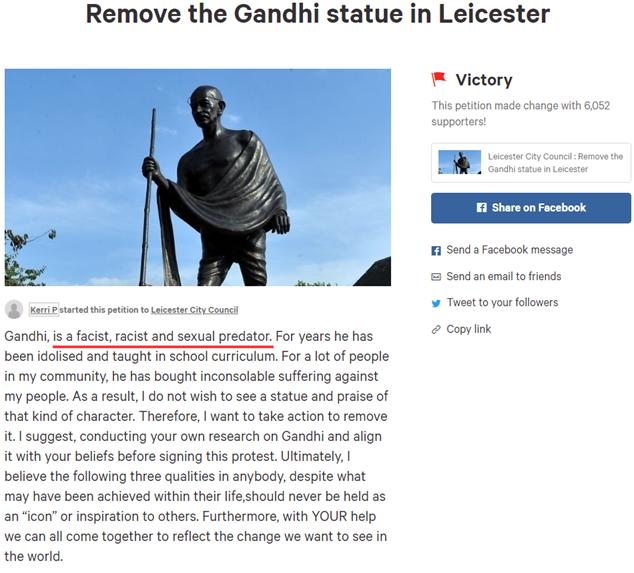Viewport: 634px width, 573px height.
Task: Click the red underlined sentence in the petition text
Action: click(163, 336)
